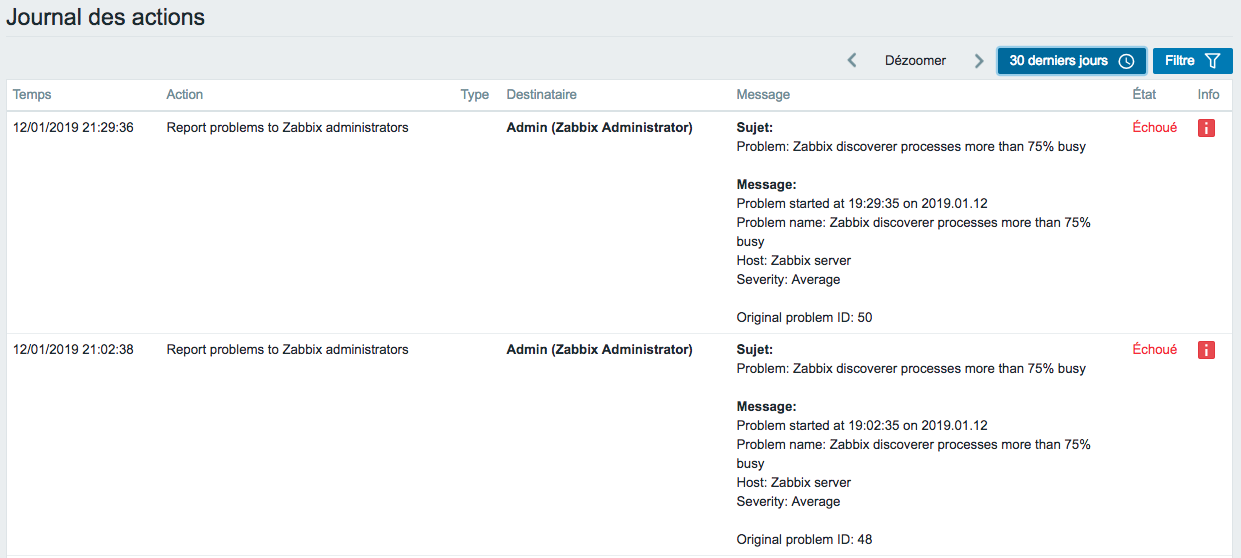Click the Temps column header
The image size is (1241, 558).
[x=32, y=95]
